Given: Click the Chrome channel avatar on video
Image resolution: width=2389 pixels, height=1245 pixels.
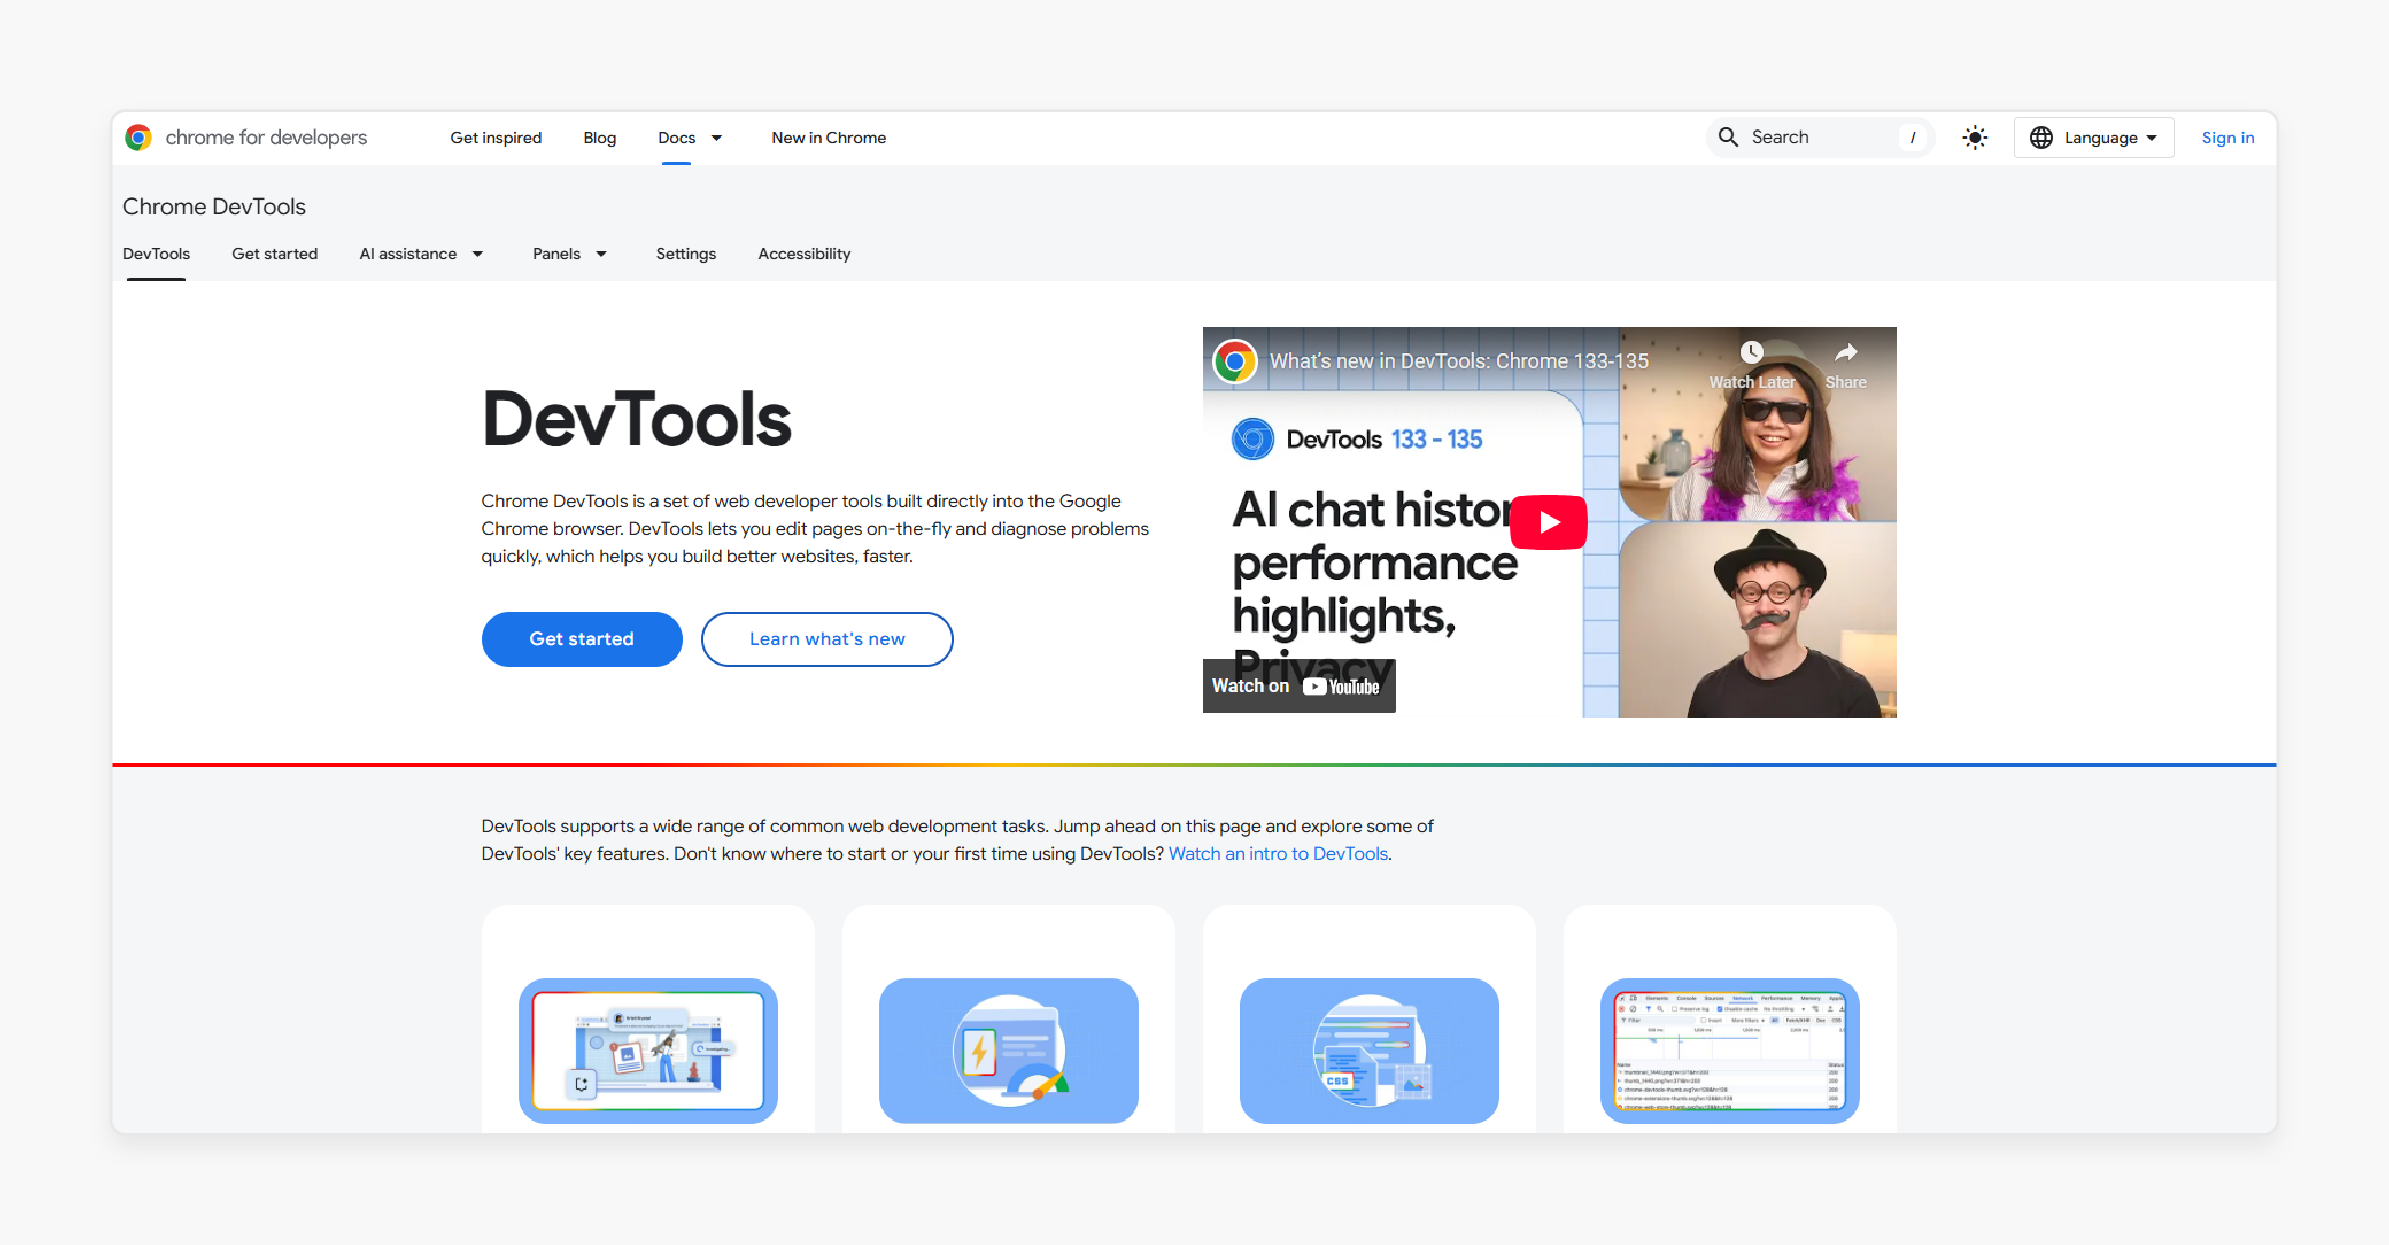Looking at the screenshot, I should (1235, 361).
